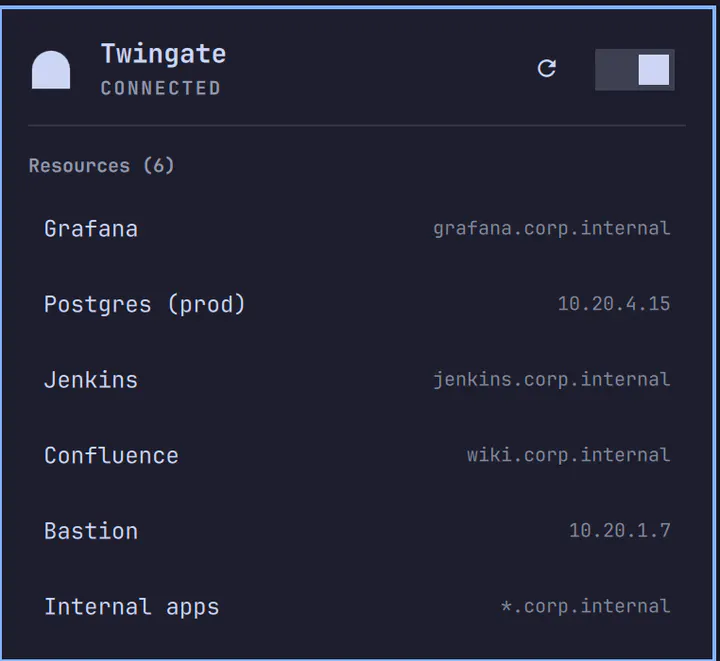This screenshot has height=661, width=720.
Task: Click the 10.20.1.7 address
Action: pos(619,531)
